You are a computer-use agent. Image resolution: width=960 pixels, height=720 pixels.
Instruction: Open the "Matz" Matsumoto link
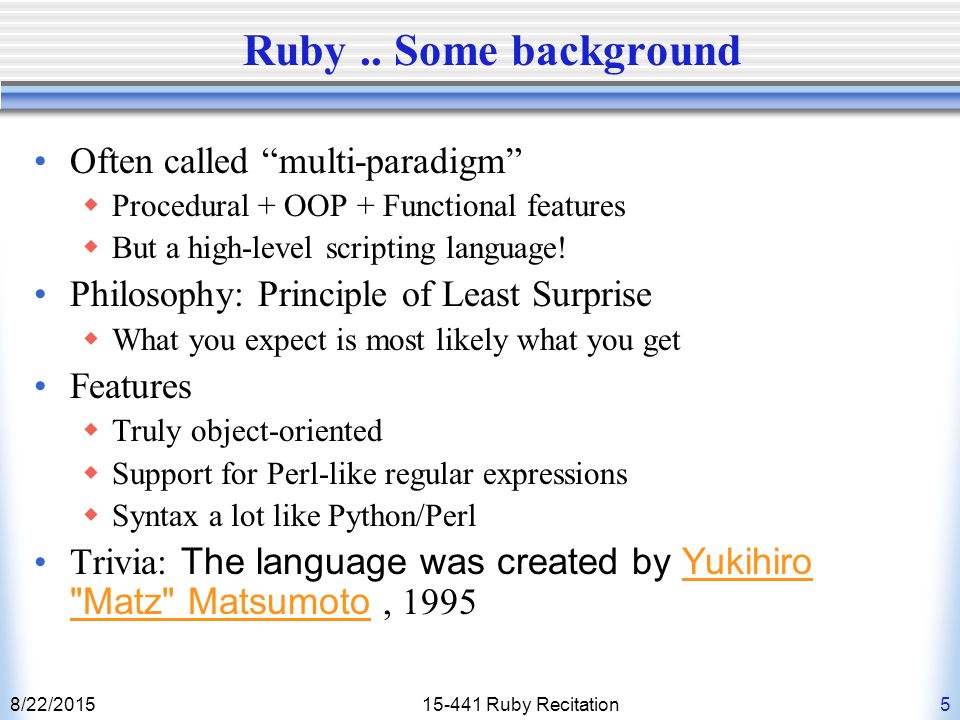(220, 602)
